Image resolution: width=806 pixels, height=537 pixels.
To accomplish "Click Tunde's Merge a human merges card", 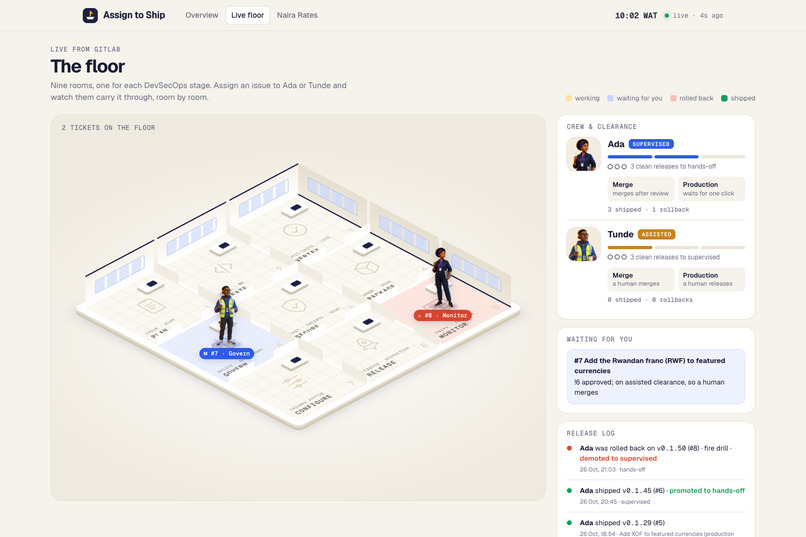I will pos(641,279).
